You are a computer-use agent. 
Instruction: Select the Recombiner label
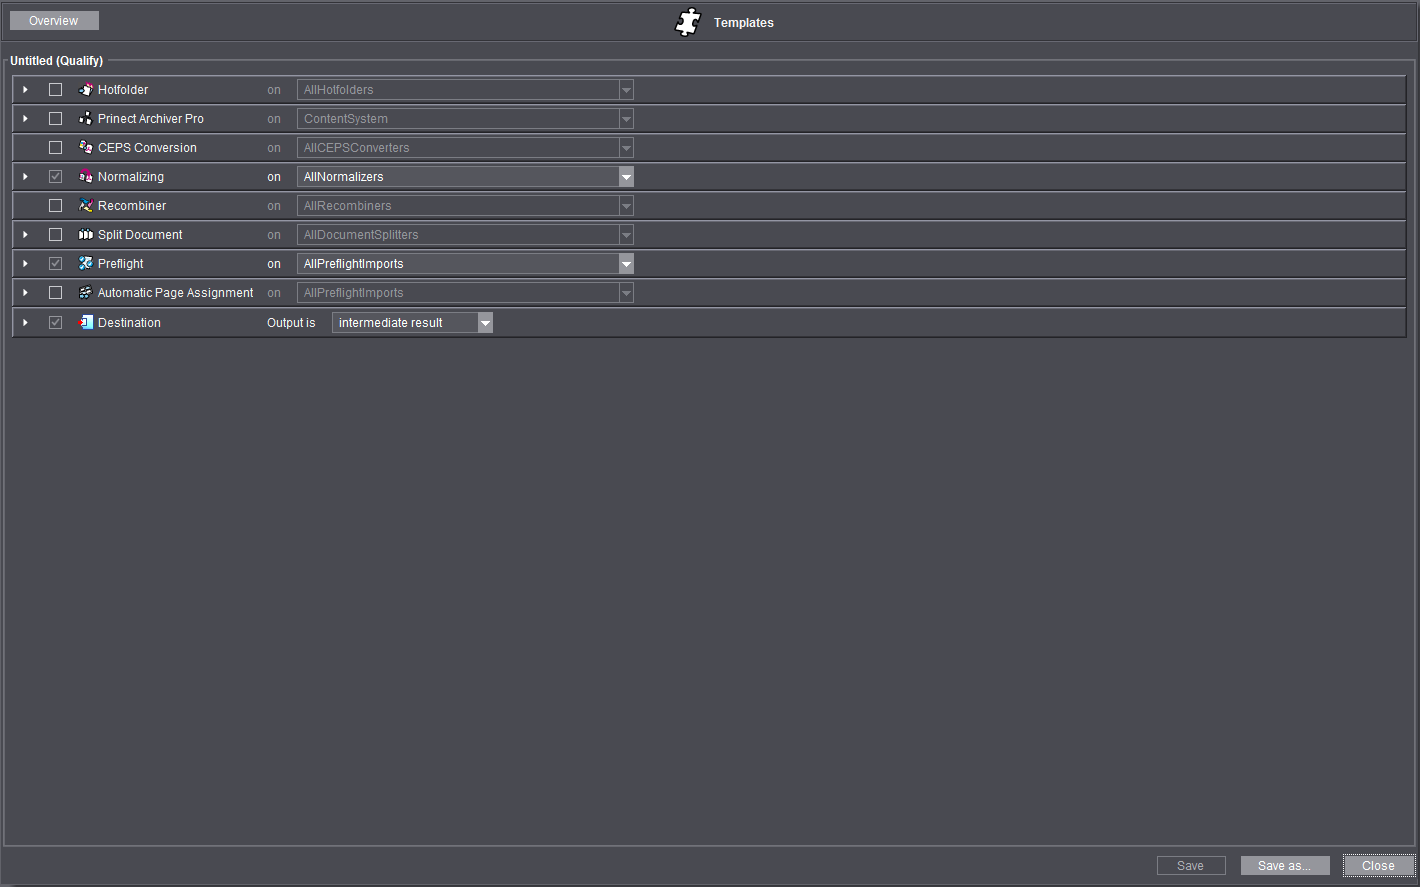point(132,206)
